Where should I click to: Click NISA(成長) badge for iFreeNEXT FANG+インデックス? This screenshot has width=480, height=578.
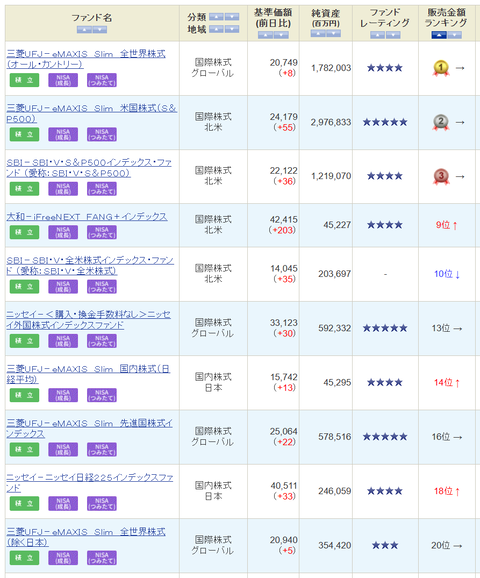click(x=63, y=232)
